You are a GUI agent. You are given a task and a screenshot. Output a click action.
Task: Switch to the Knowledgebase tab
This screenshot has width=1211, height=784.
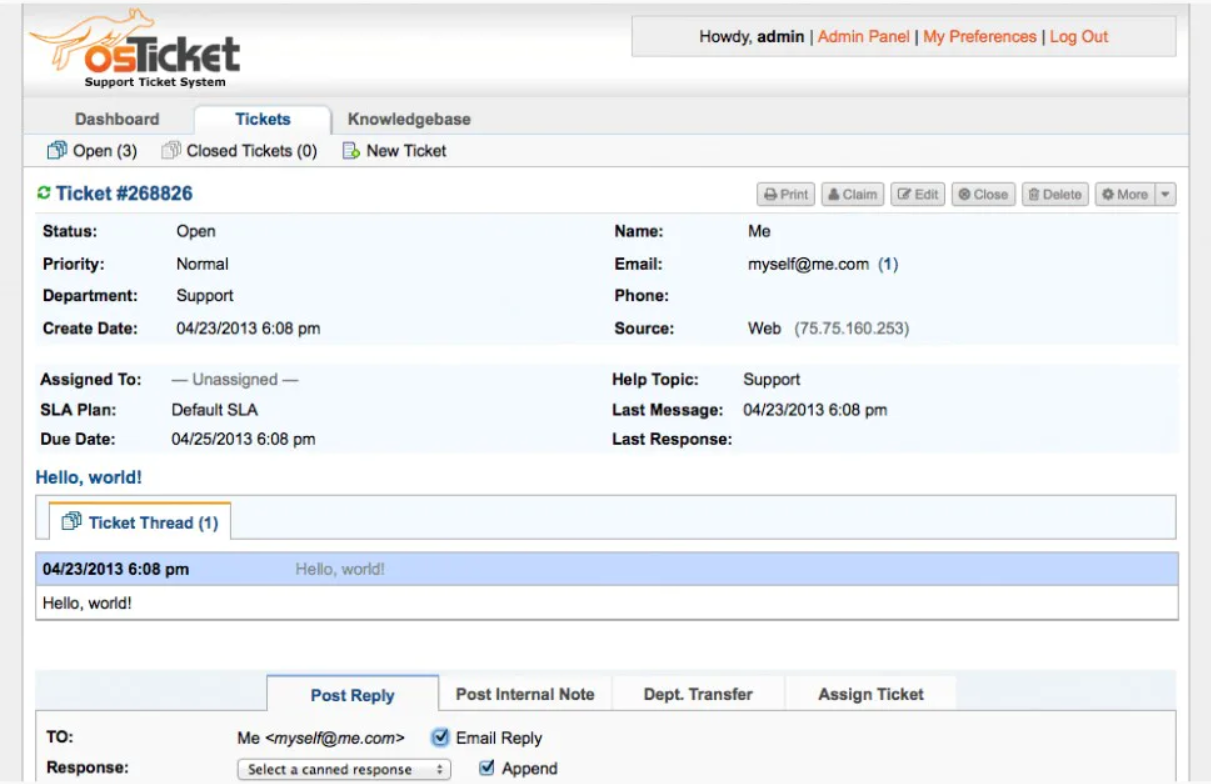pos(409,118)
